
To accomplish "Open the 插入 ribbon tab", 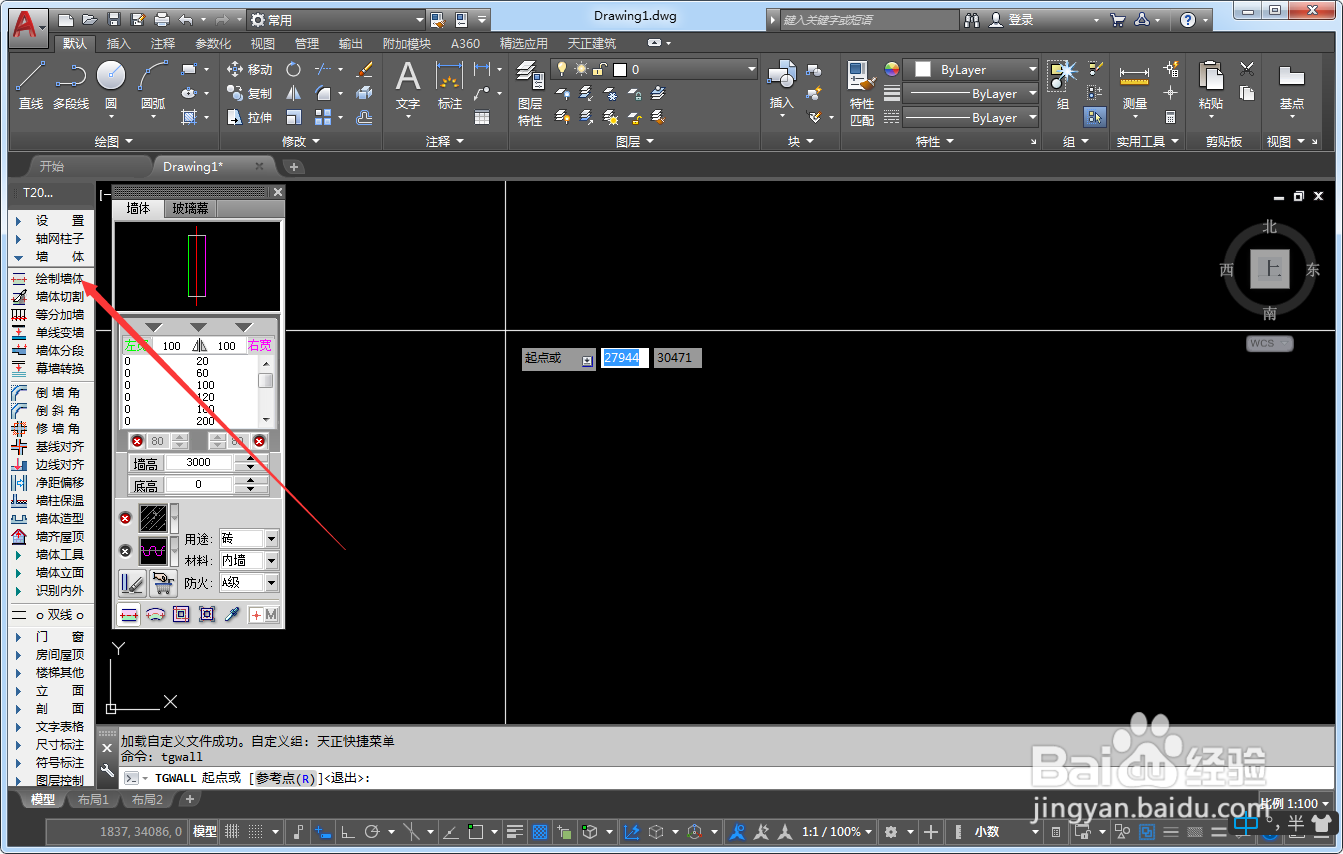I will click(x=119, y=43).
